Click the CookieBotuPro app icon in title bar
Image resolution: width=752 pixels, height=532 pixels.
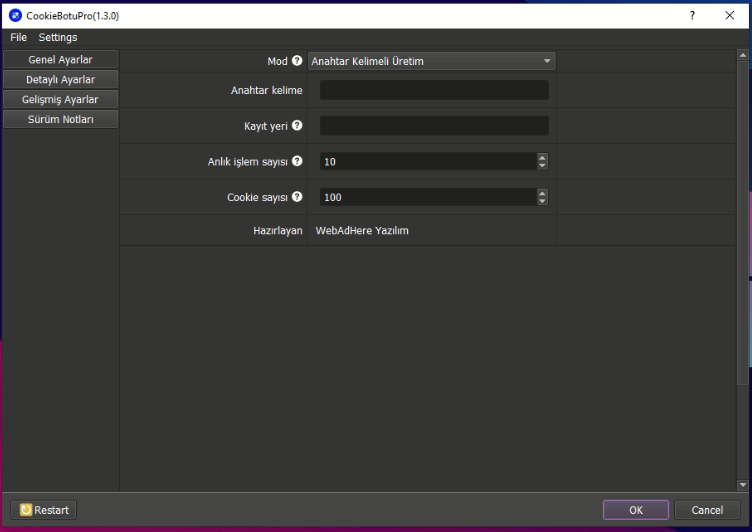[14, 16]
